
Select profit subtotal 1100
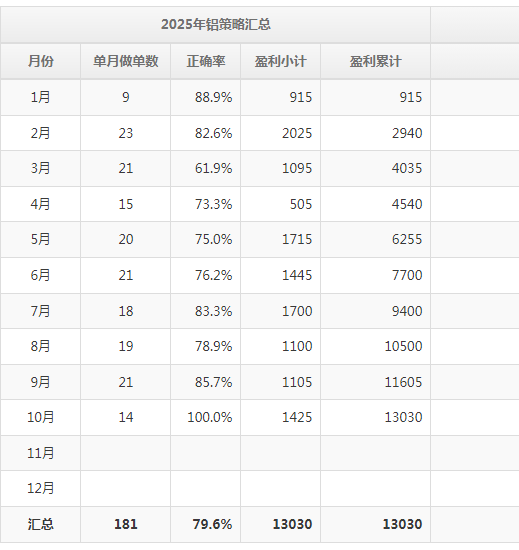[297, 346]
